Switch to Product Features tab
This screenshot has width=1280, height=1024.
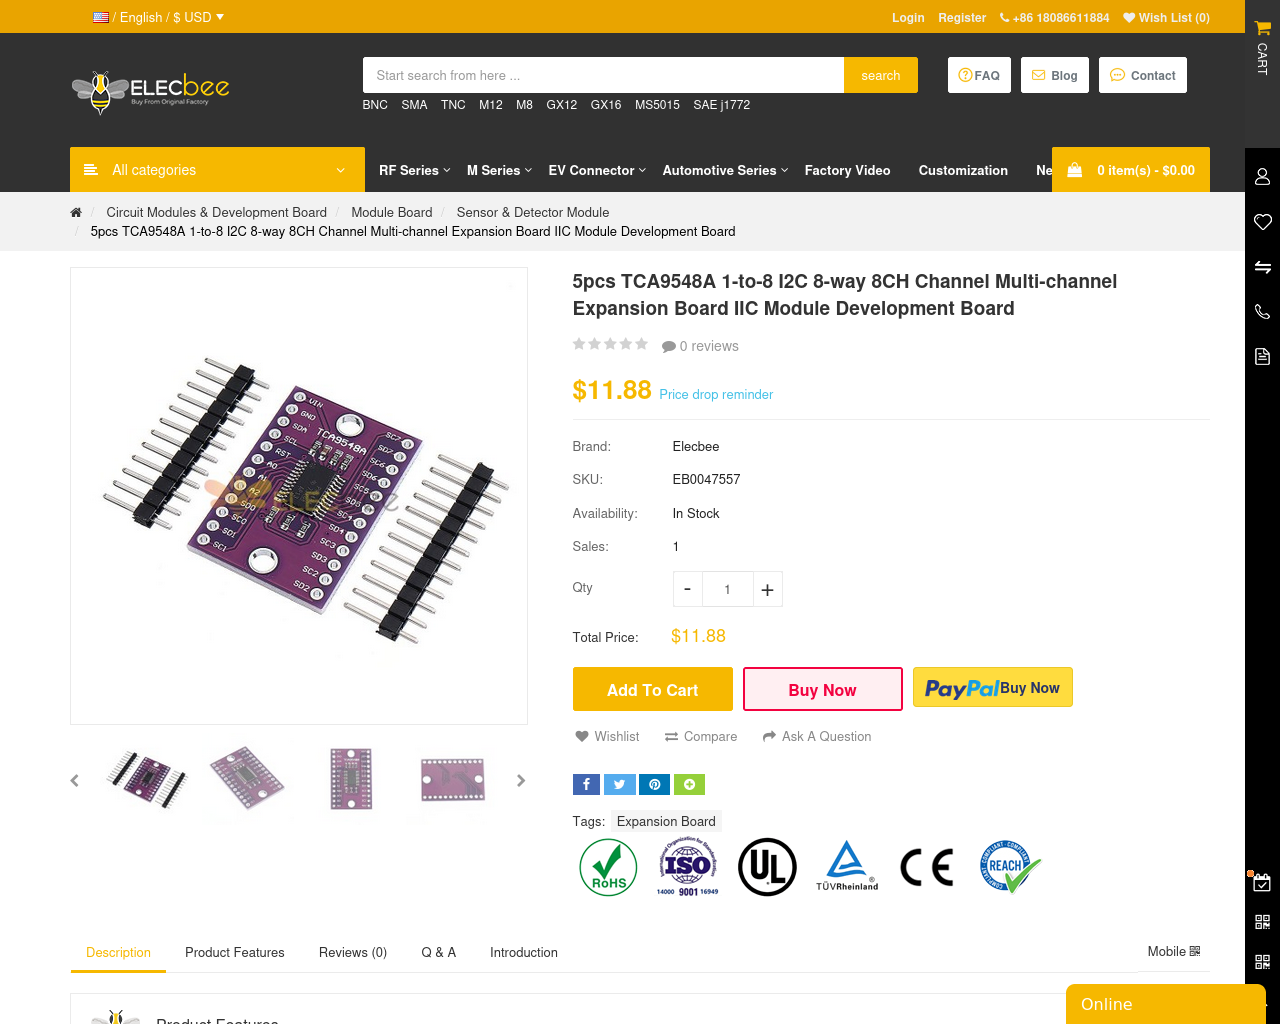point(235,953)
